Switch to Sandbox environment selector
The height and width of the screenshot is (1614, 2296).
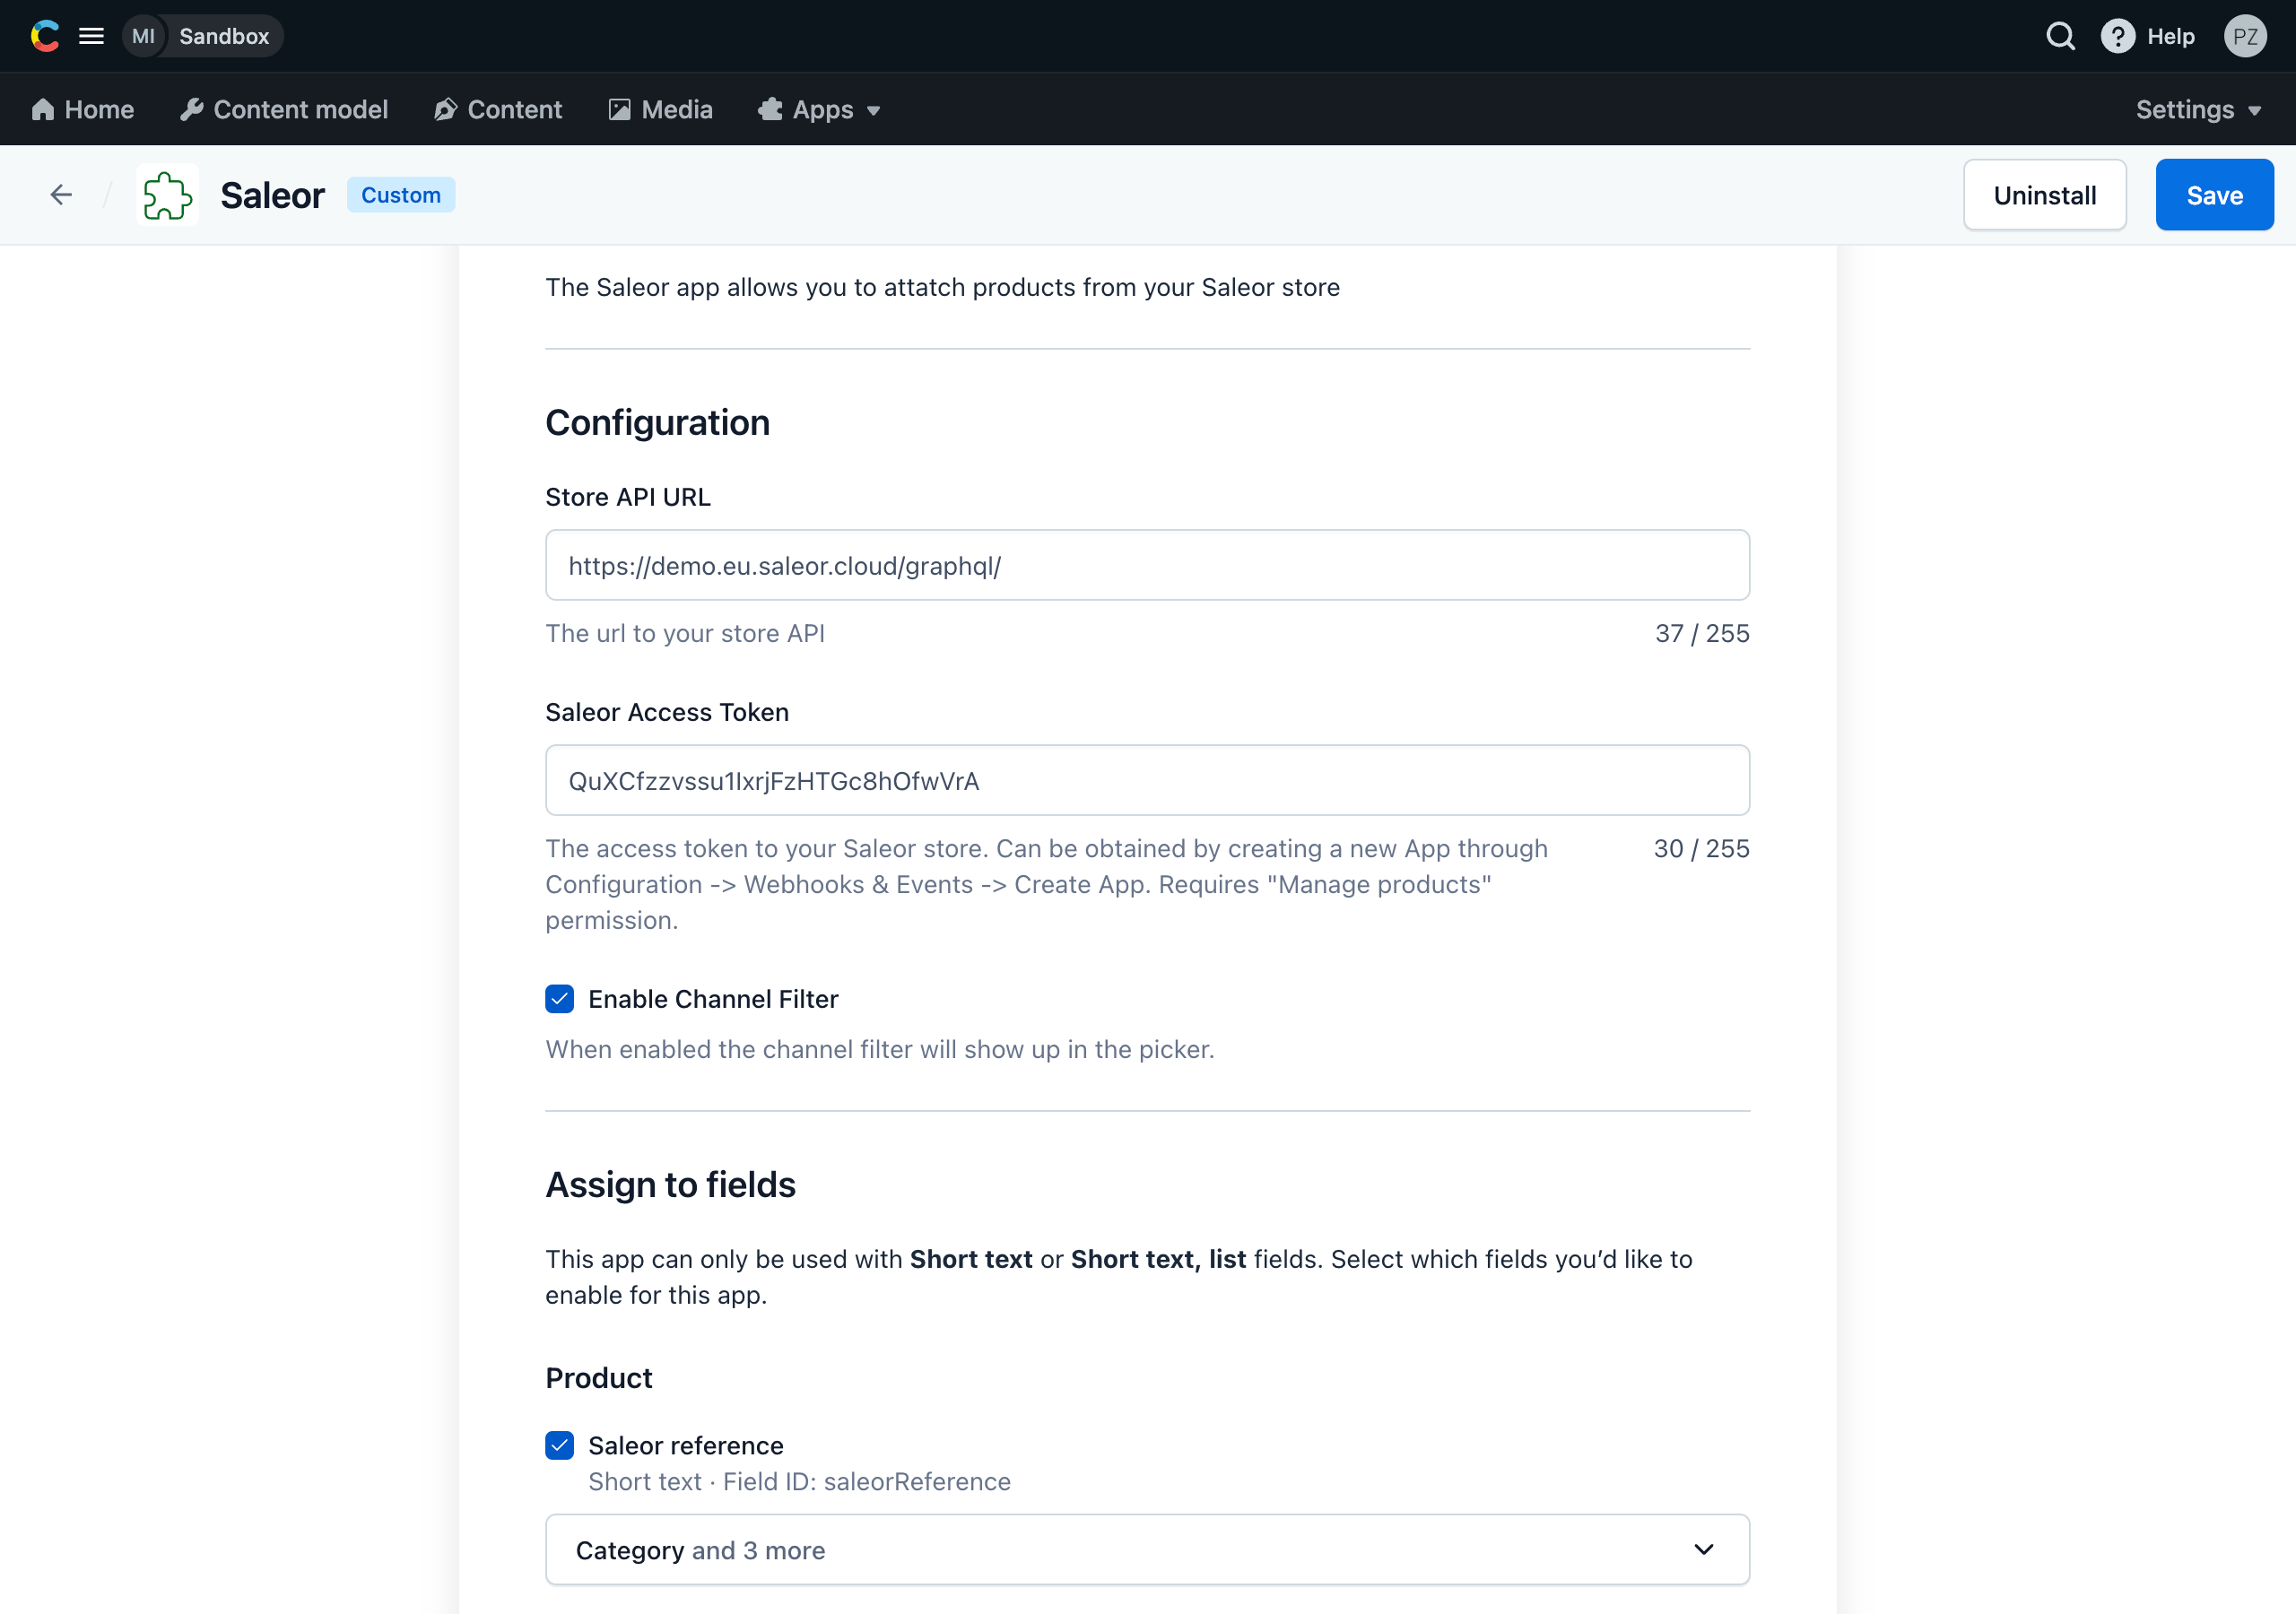[204, 36]
